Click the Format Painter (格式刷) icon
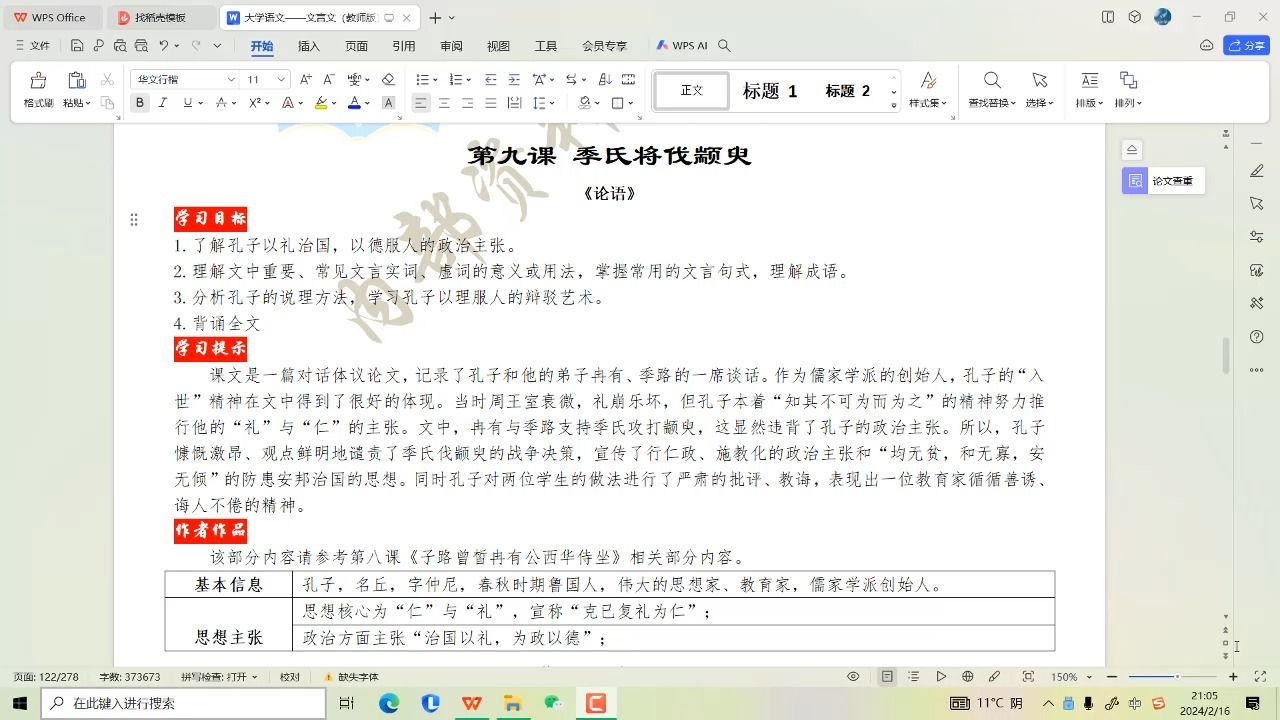Image resolution: width=1280 pixels, height=720 pixels. tap(38, 81)
